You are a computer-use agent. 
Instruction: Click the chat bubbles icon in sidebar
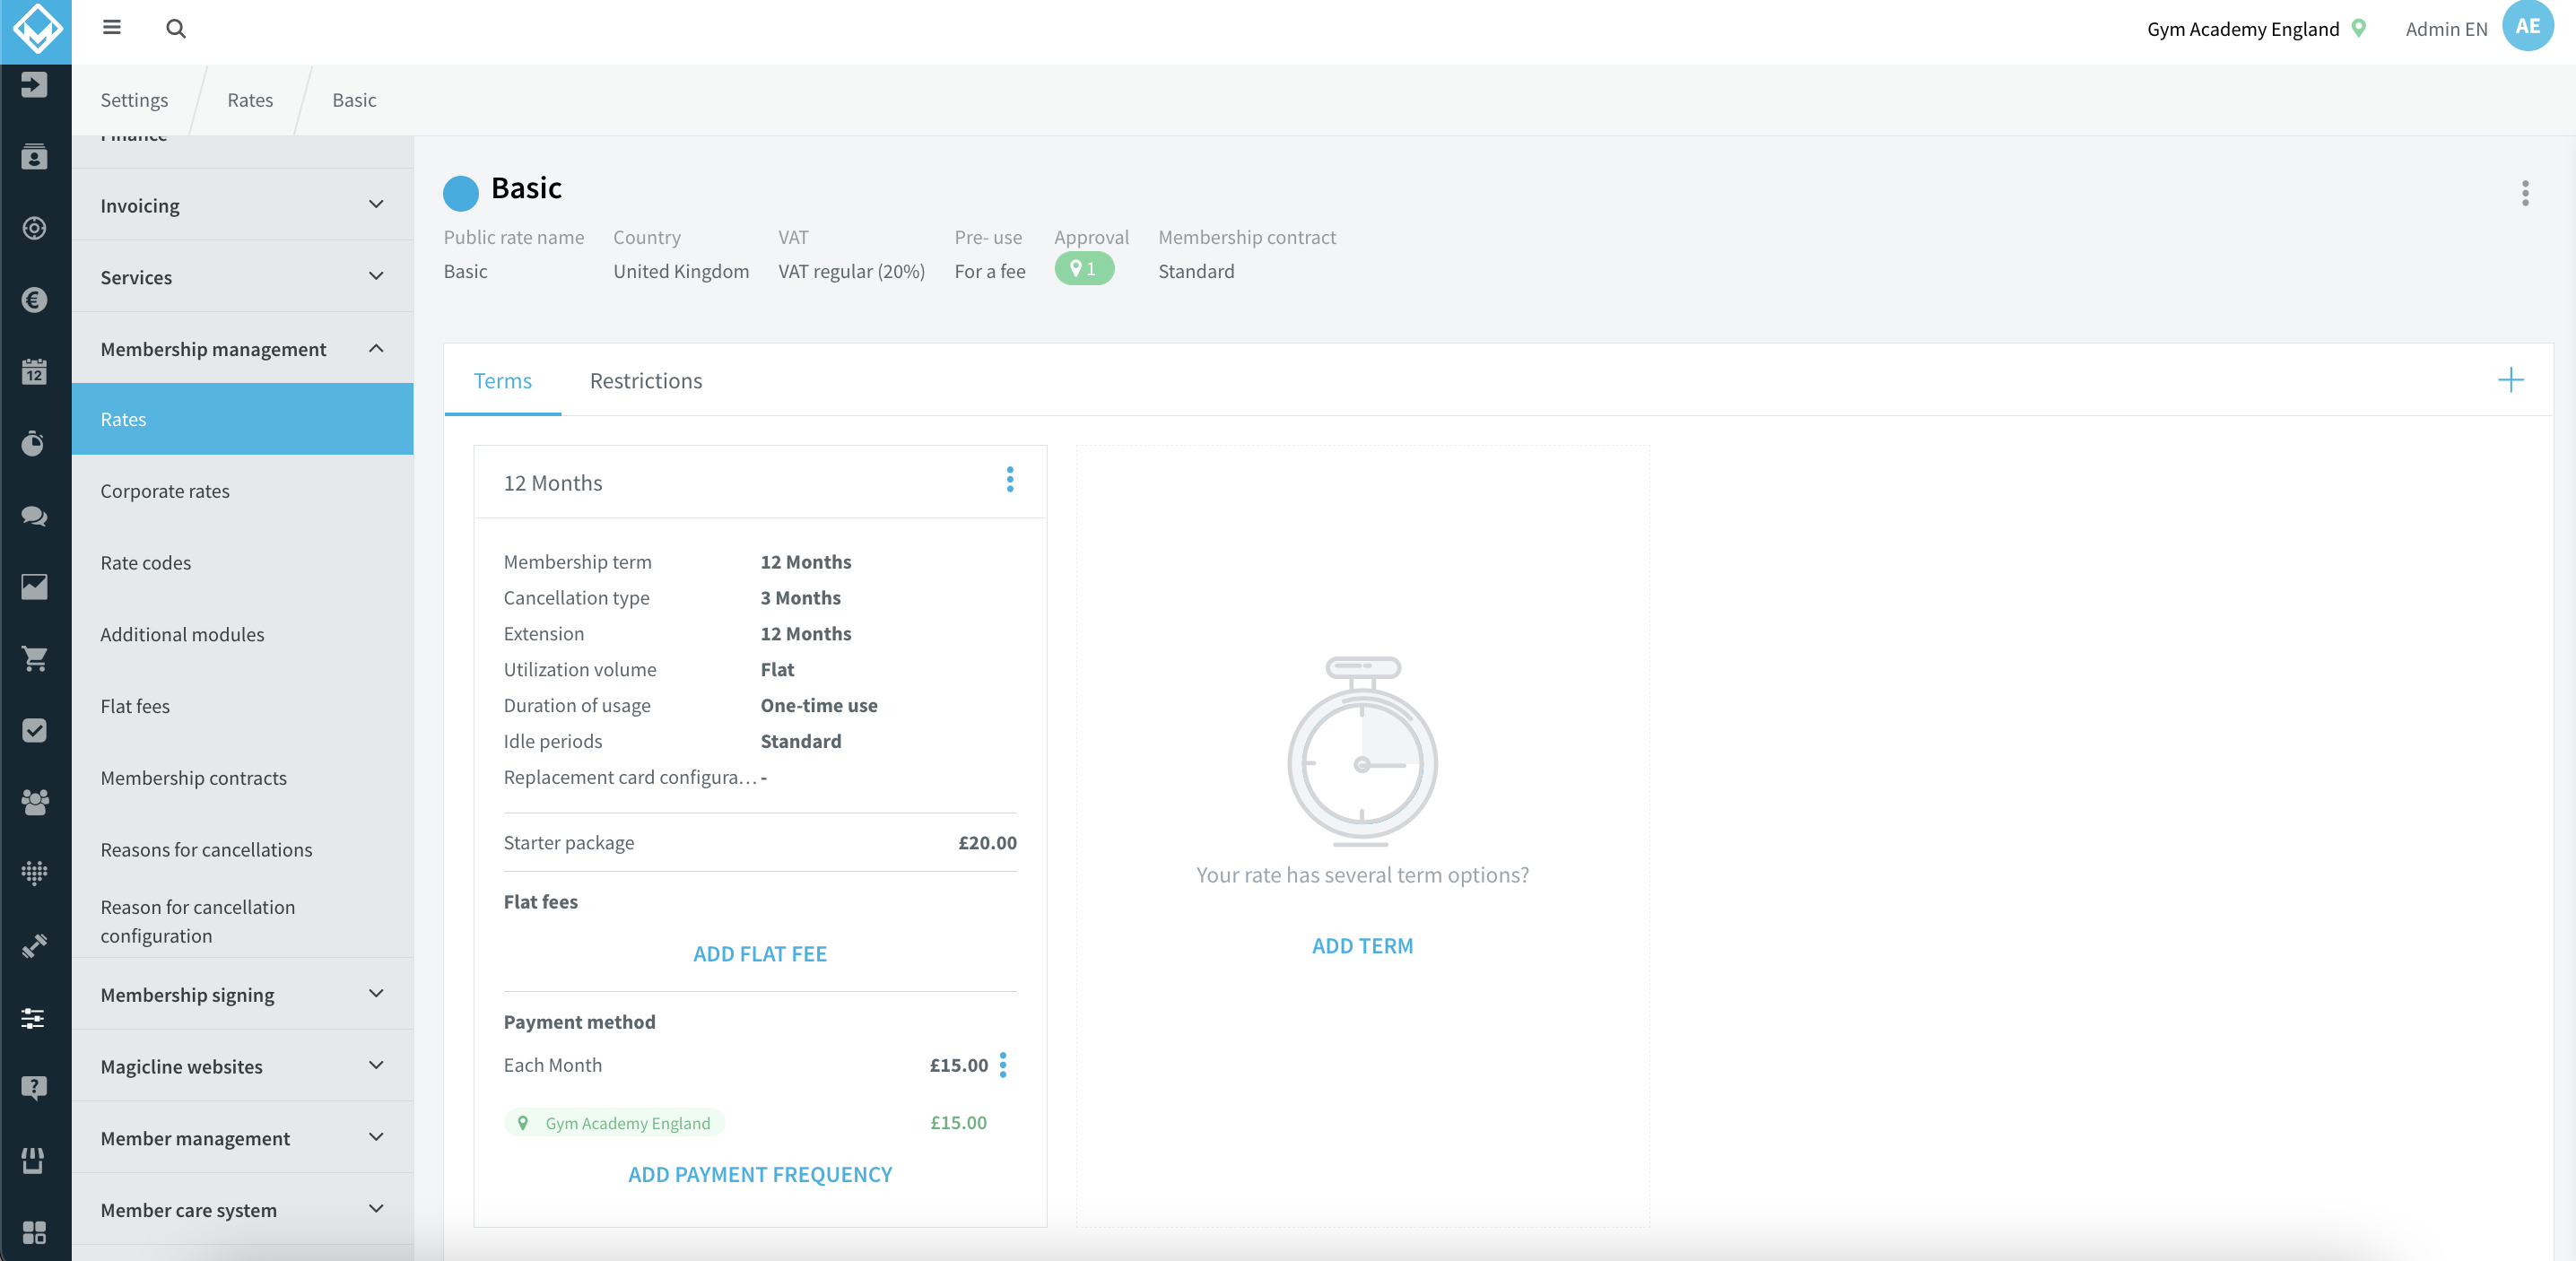(34, 515)
